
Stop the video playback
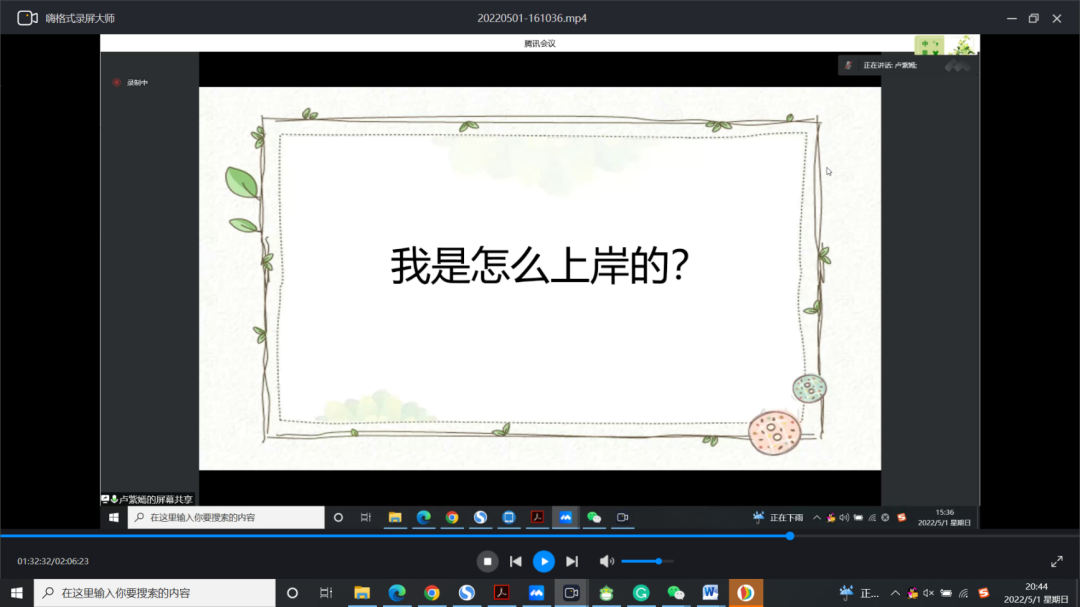(487, 561)
